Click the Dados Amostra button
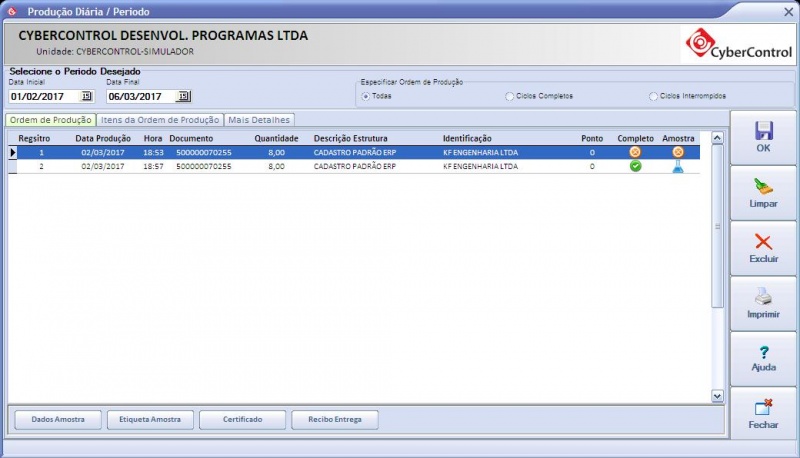The image size is (800, 458). (x=58, y=419)
